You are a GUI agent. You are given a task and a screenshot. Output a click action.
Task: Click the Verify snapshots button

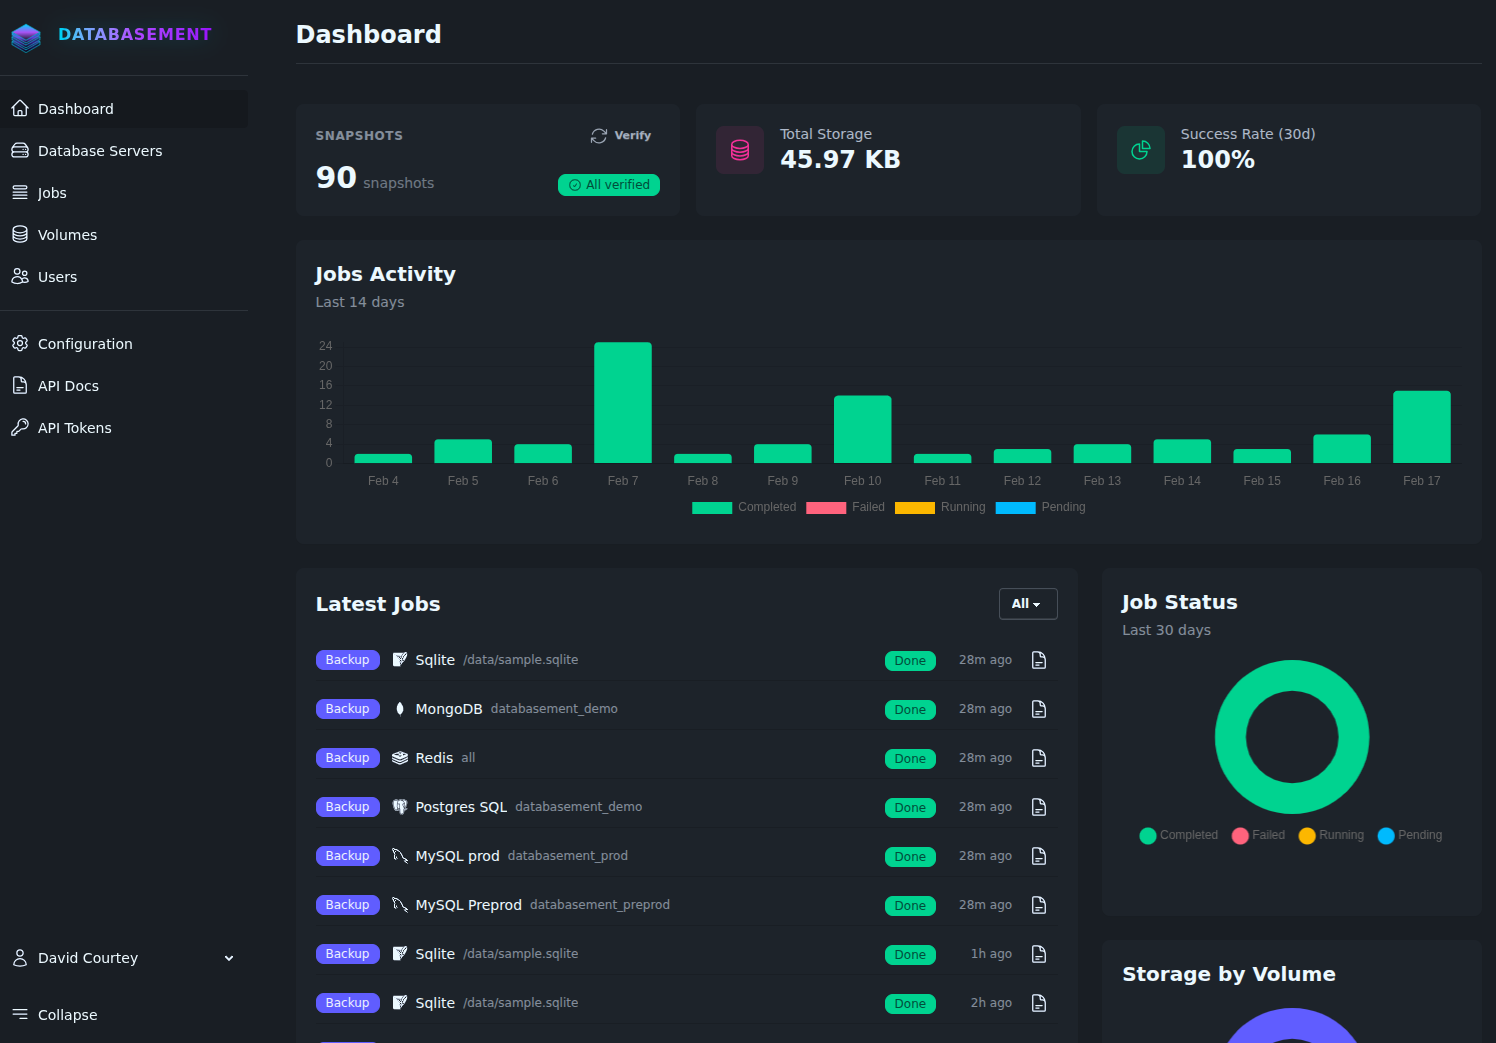click(621, 136)
